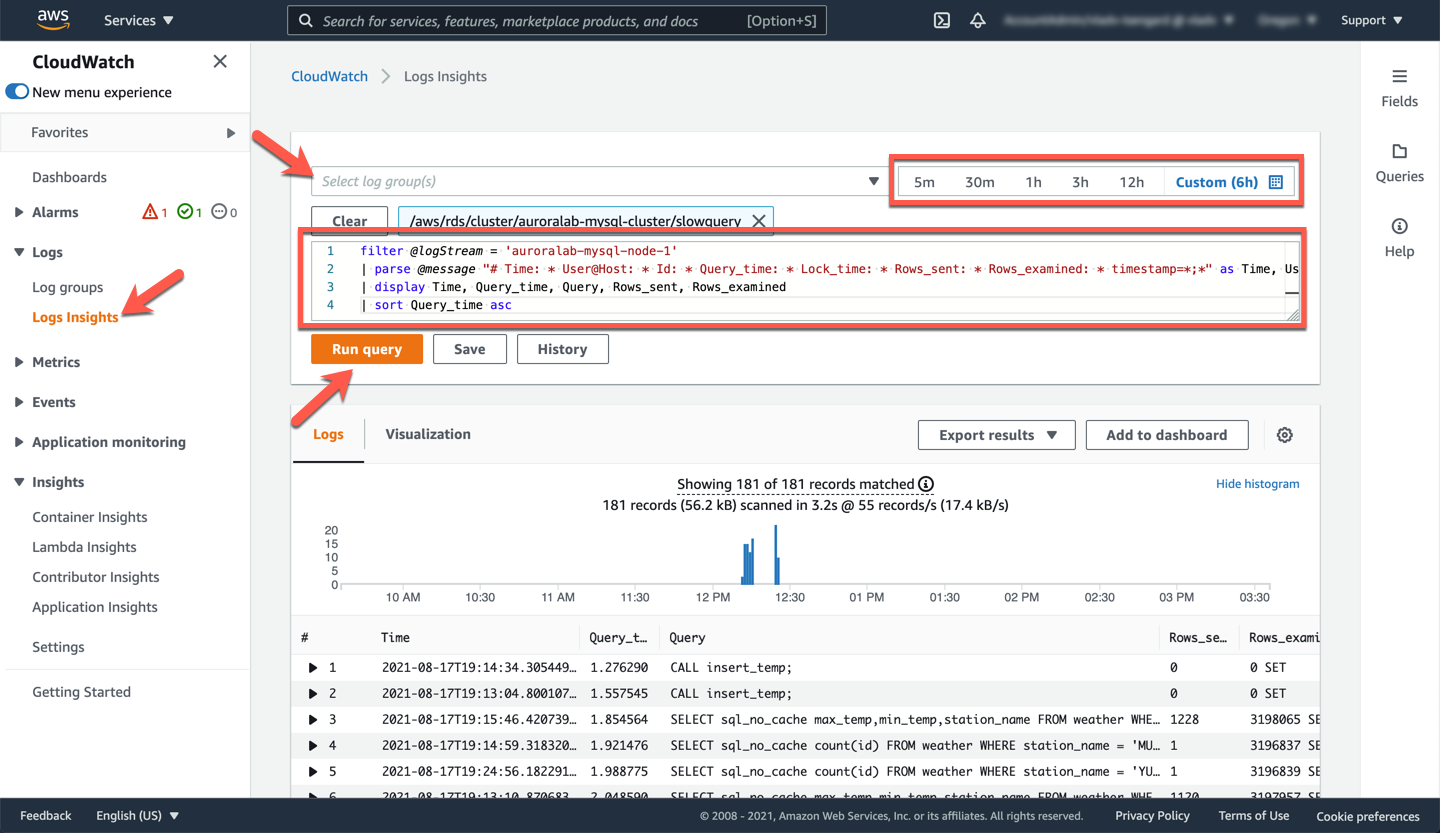Expand log record row 3
Image resolution: width=1440 pixels, height=833 pixels.
click(313, 720)
